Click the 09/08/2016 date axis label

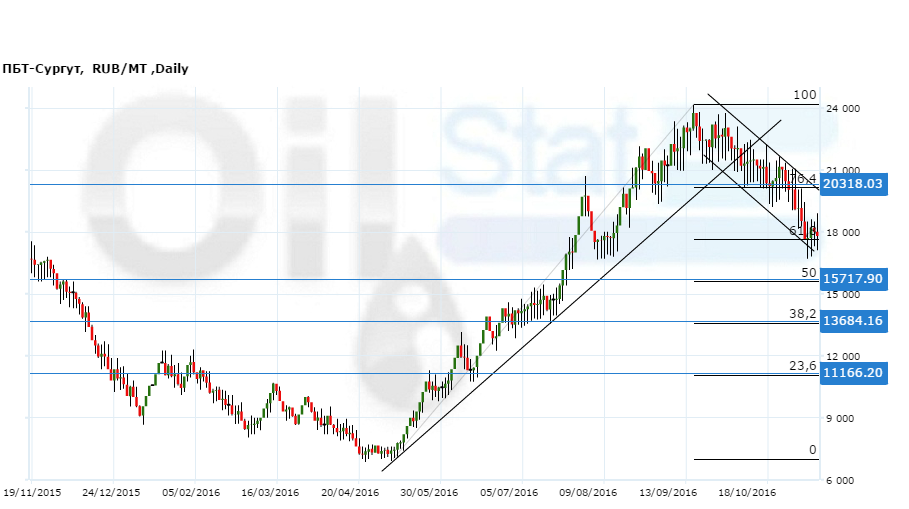[x=587, y=492]
